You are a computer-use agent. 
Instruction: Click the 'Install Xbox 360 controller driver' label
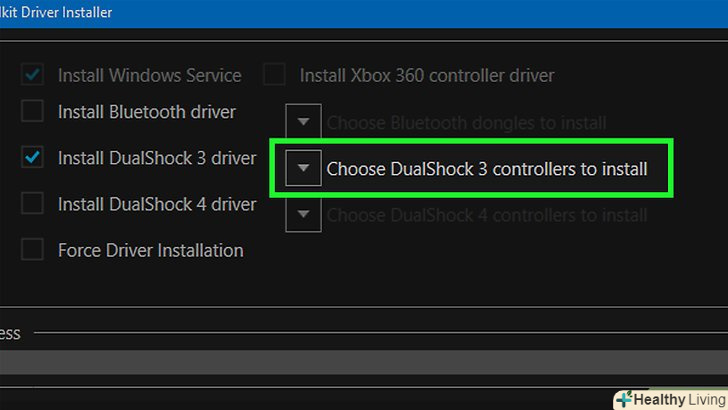(x=427, y=75)
